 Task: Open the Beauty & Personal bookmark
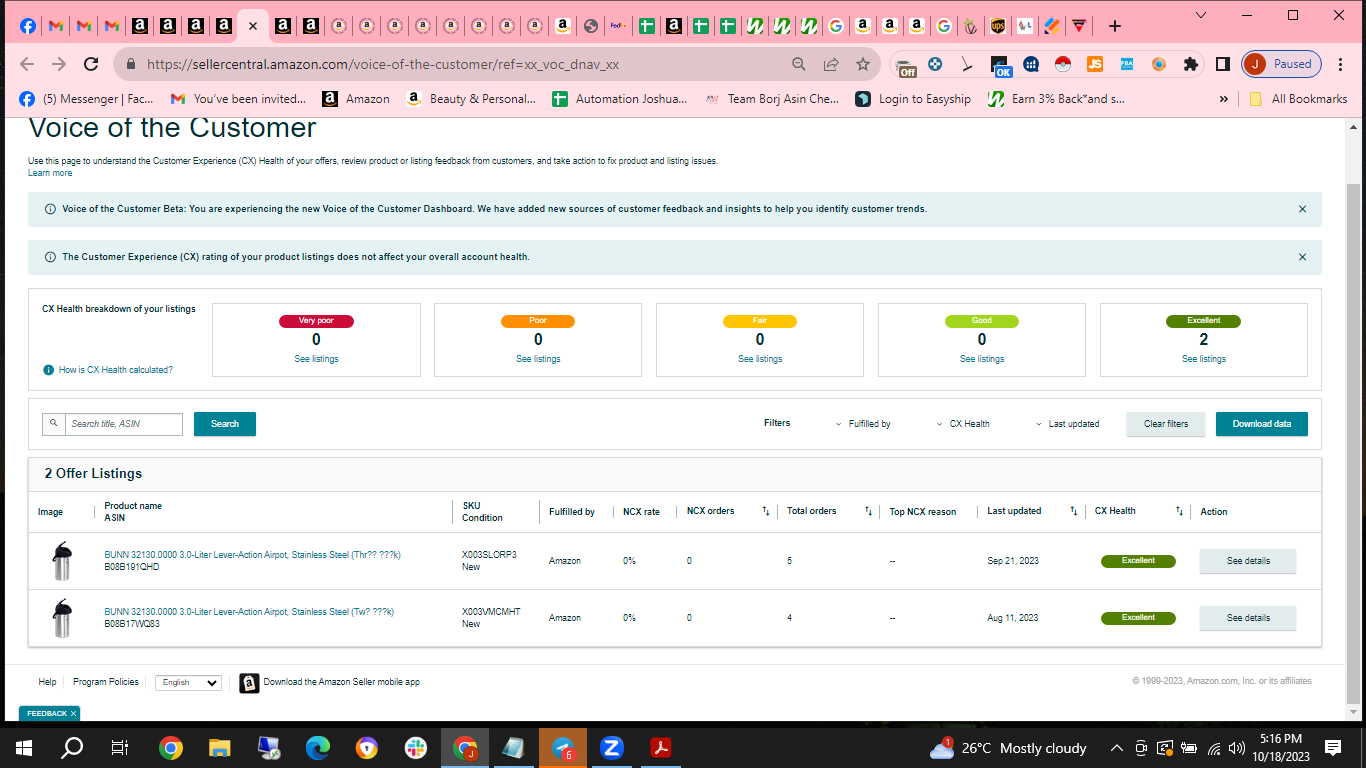(x=471, y=99)
